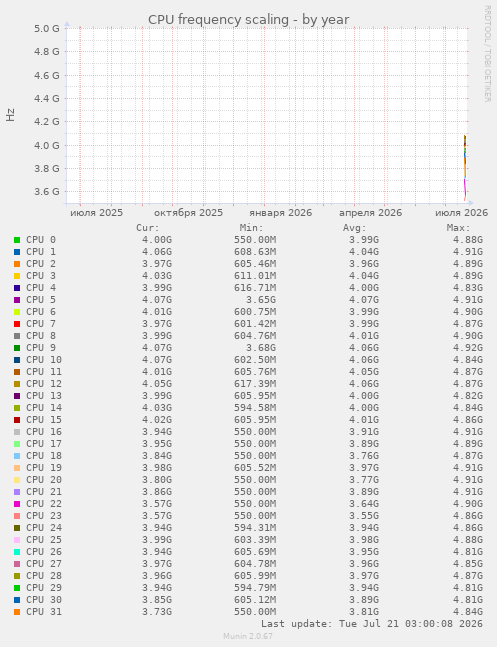Click the 4.0 G y-axis label
This screenshot has height=647, width=497.
(x=47, y=145)
